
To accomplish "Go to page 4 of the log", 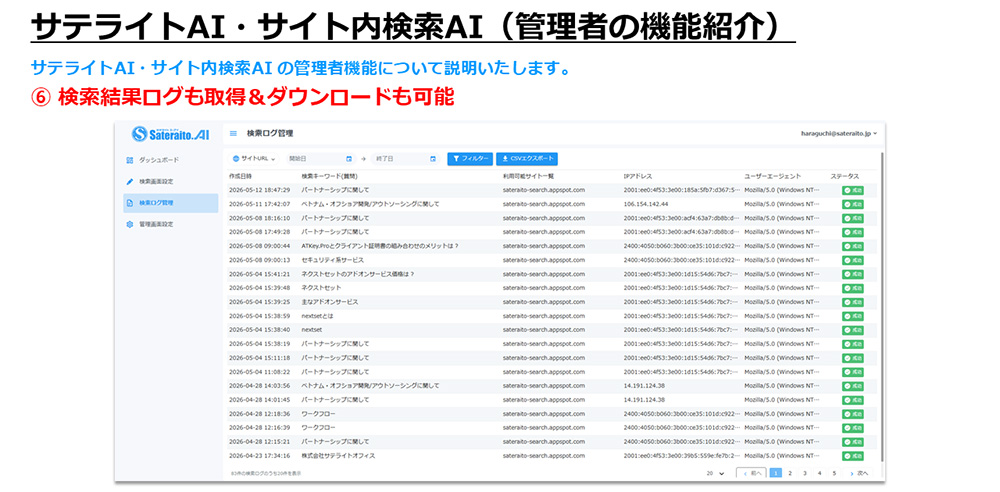I will (x=820, y=473).
